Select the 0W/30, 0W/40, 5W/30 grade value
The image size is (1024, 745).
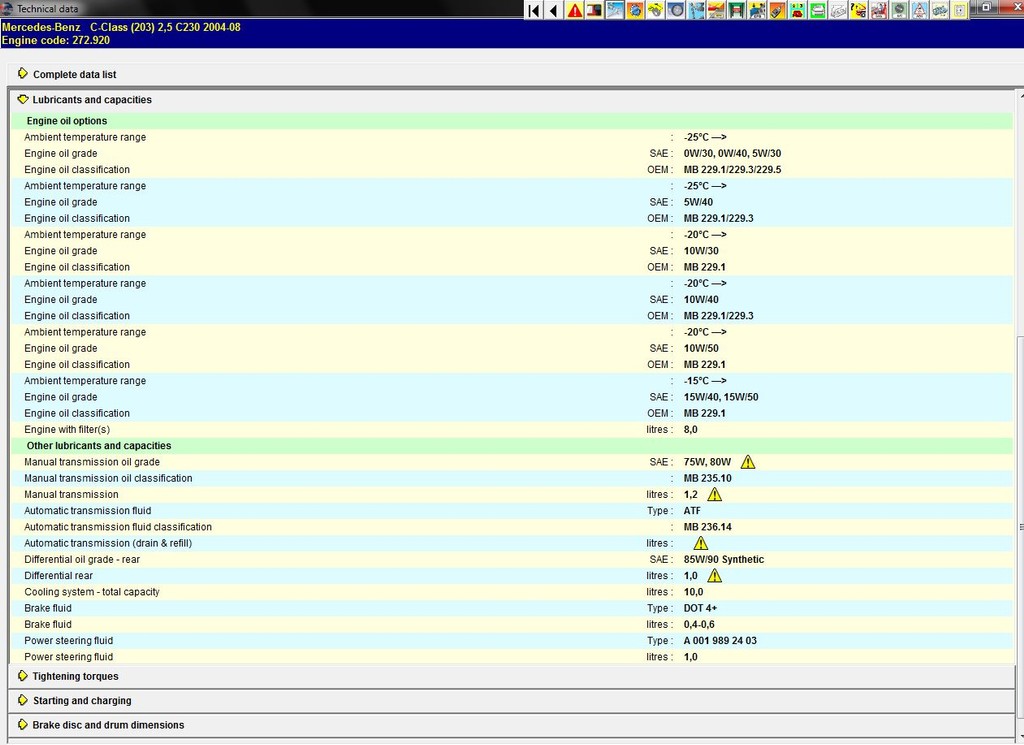[732, 153]
